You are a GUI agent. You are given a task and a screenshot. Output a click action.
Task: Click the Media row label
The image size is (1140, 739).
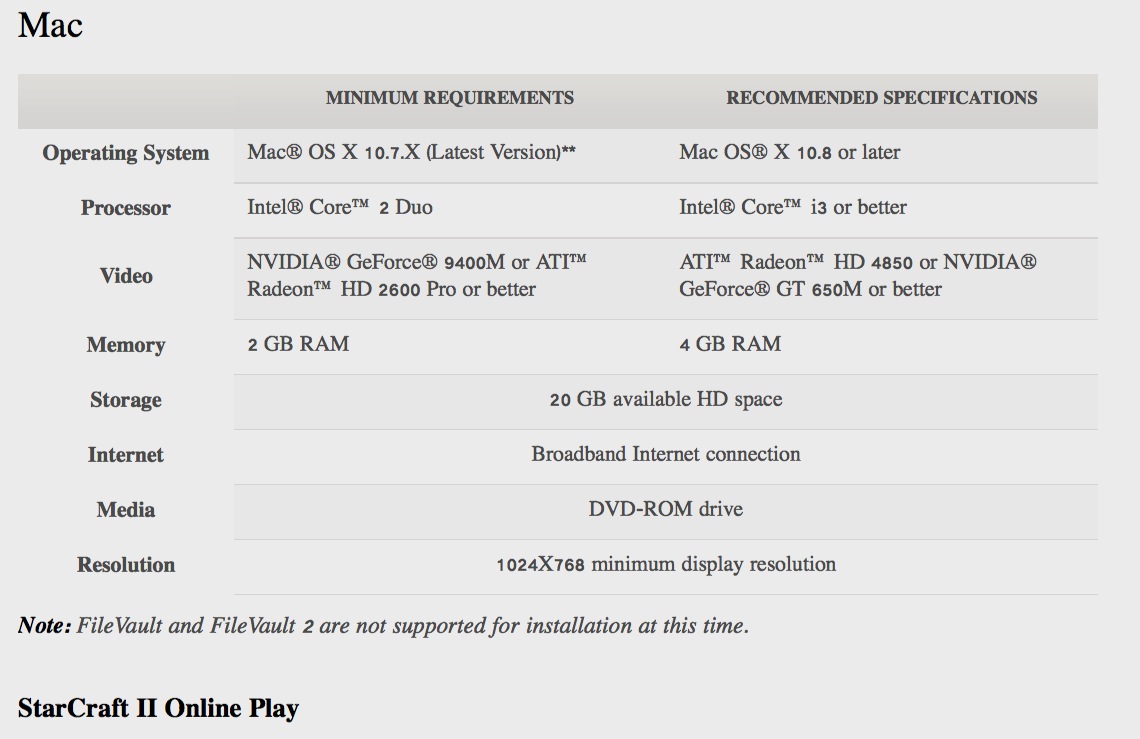click(126, 510)
